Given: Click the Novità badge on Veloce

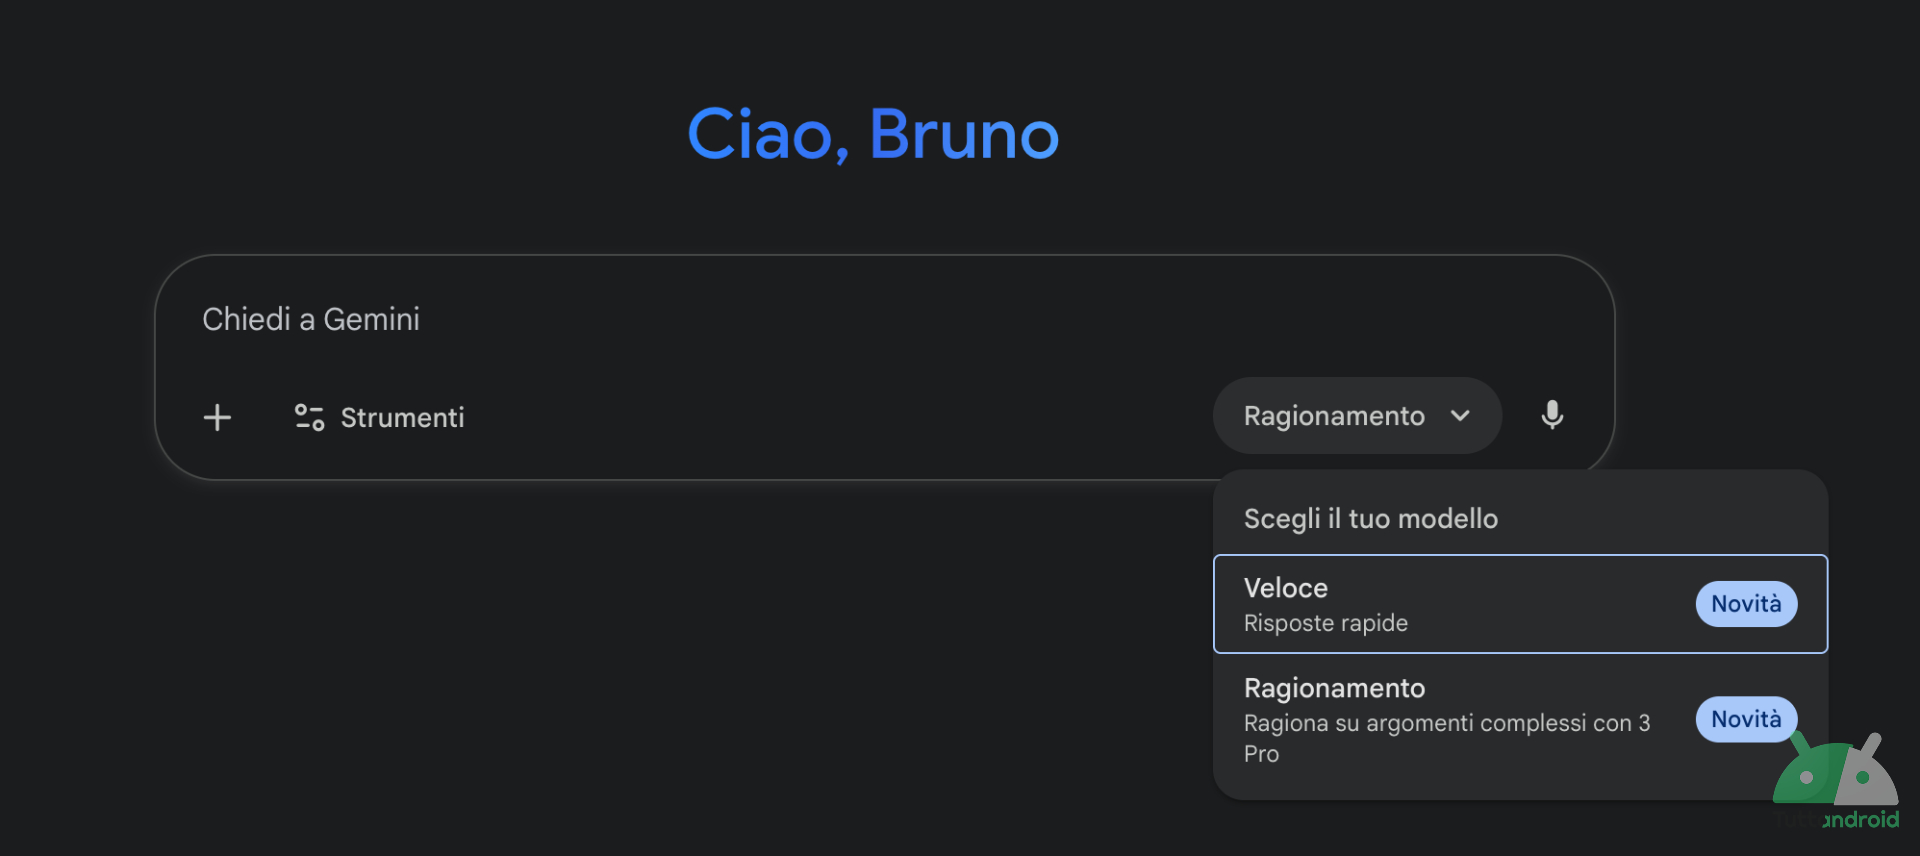Looking at the screenshot, I should [1746, 604].
